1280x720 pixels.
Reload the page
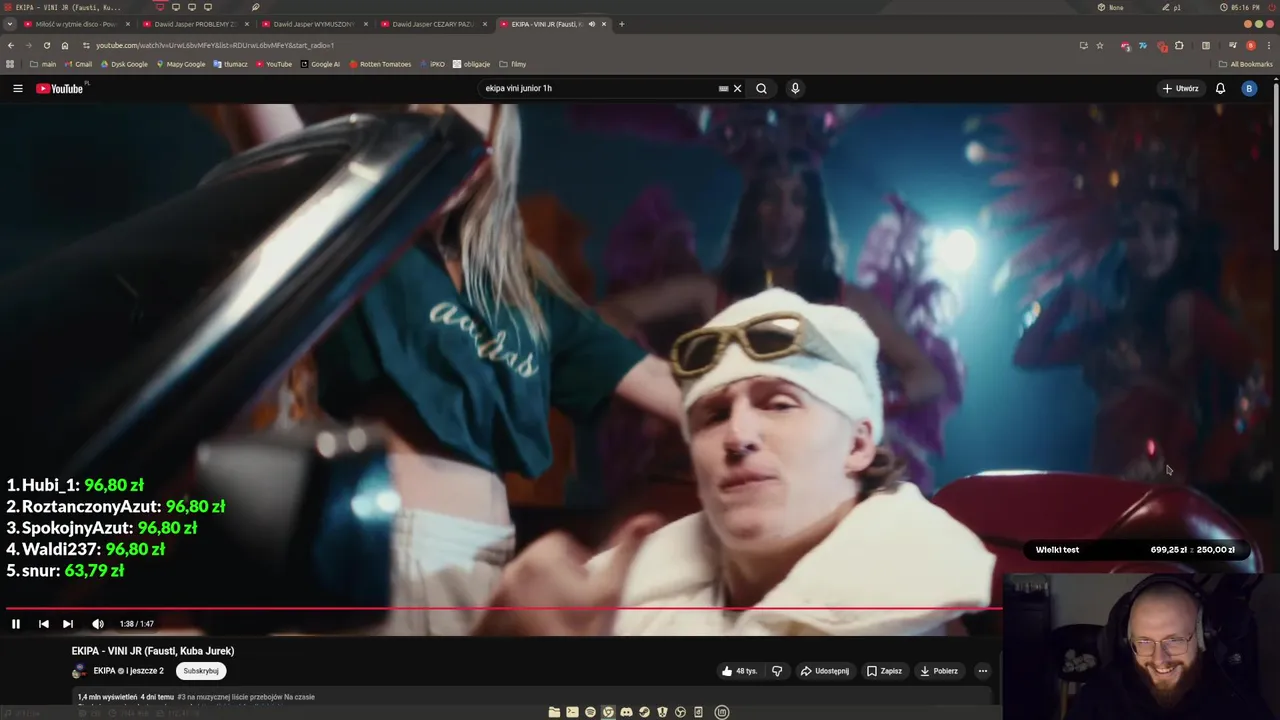coord(46,45)
